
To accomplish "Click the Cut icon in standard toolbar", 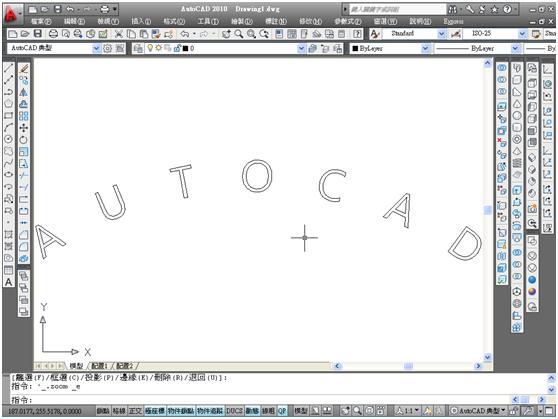I will coord(119,34).
